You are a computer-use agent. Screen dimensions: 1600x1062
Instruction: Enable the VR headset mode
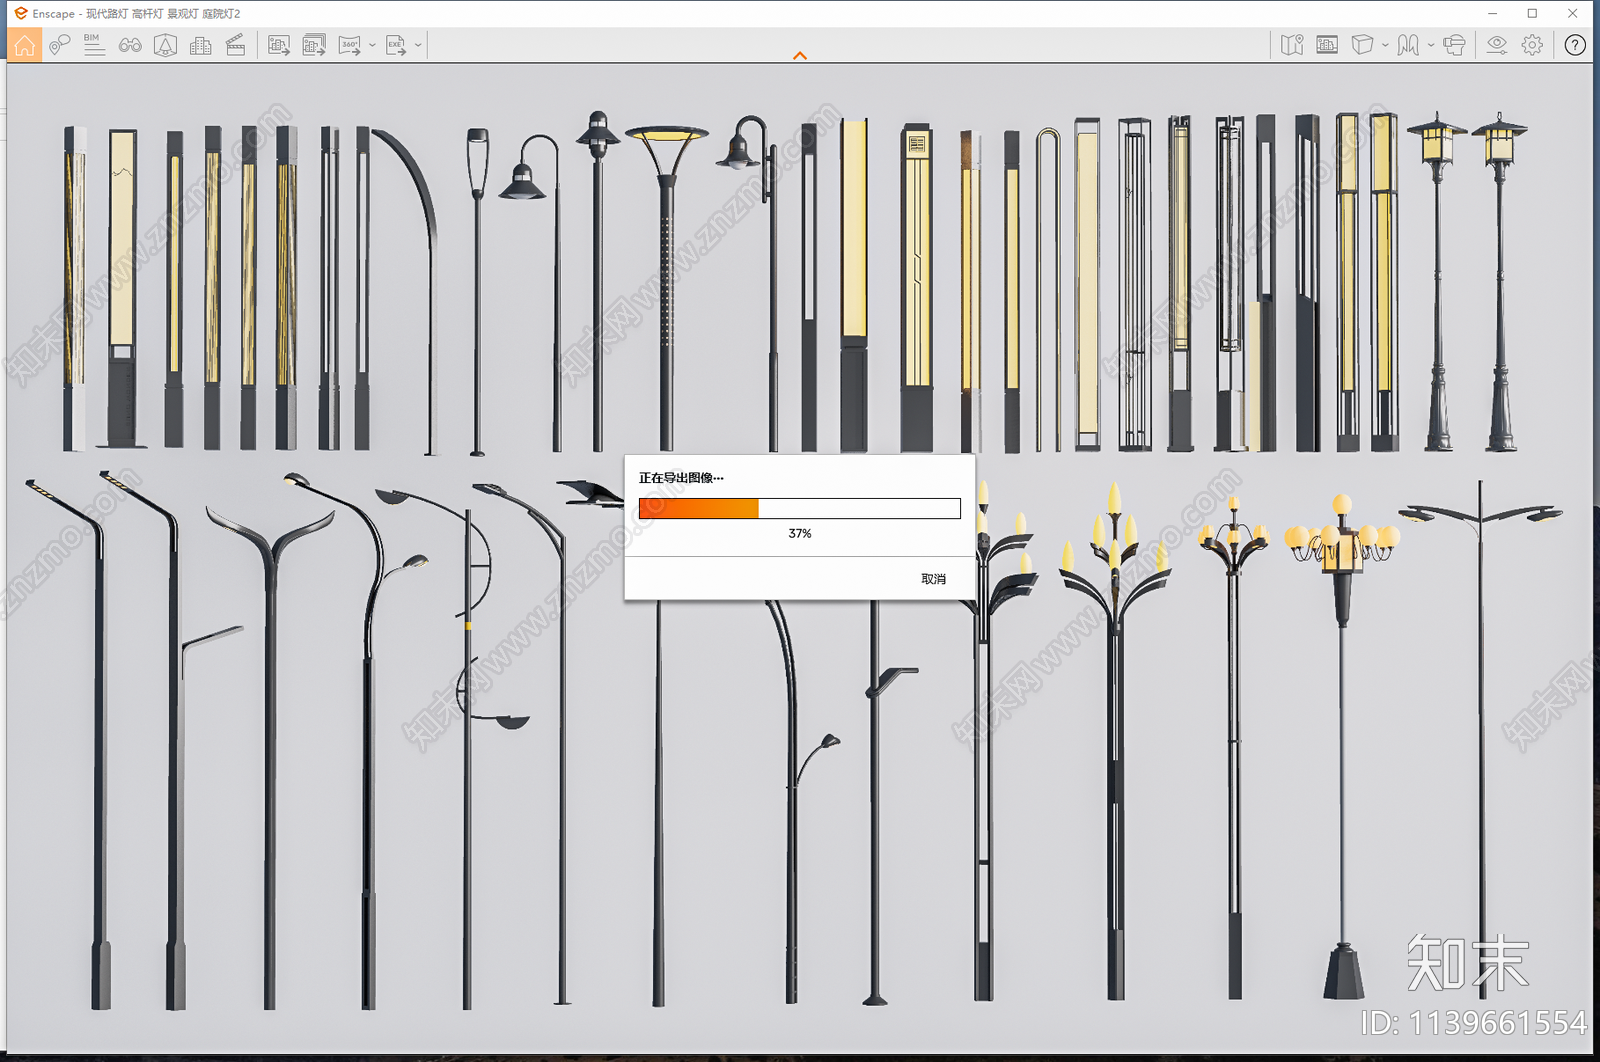(1455, 45)
